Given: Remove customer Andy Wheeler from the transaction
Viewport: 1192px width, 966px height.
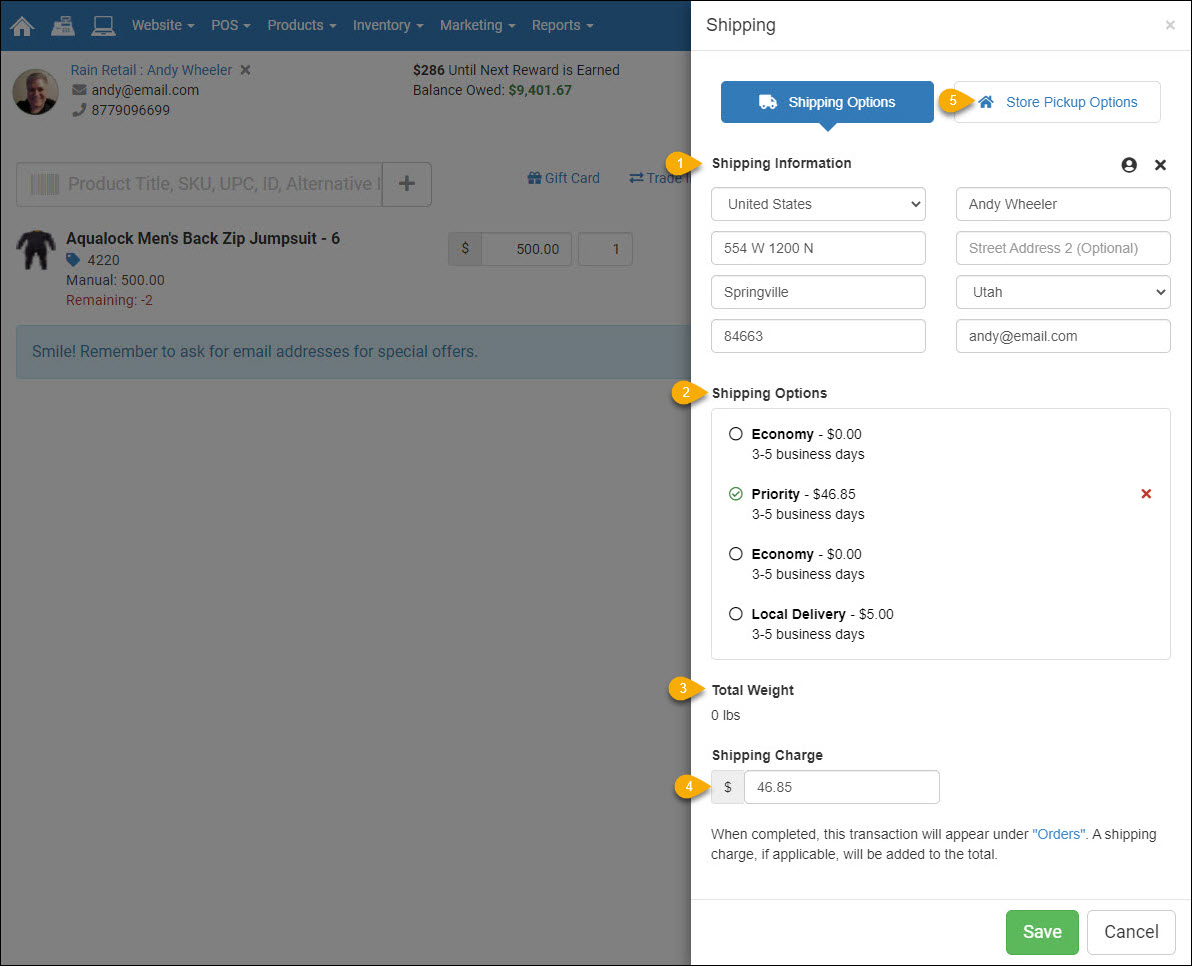Looking at the screenshot, I should pos(246,70).
